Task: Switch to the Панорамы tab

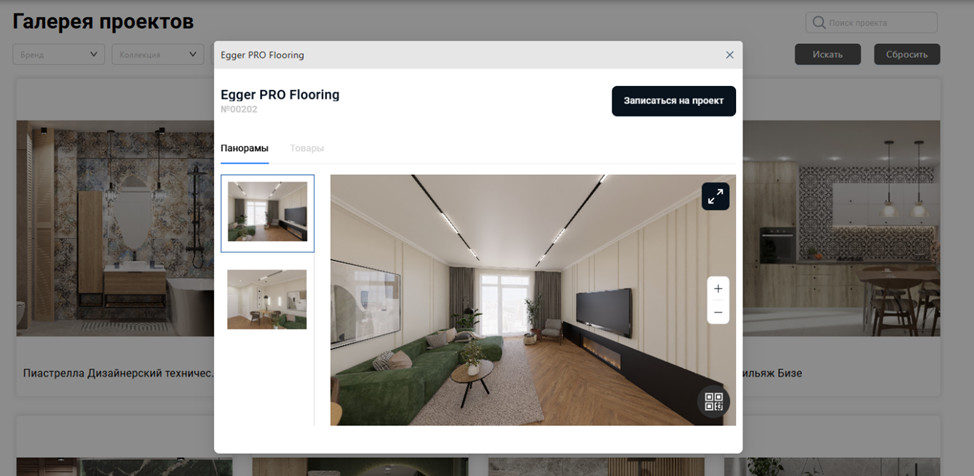Action: (245, 149)
